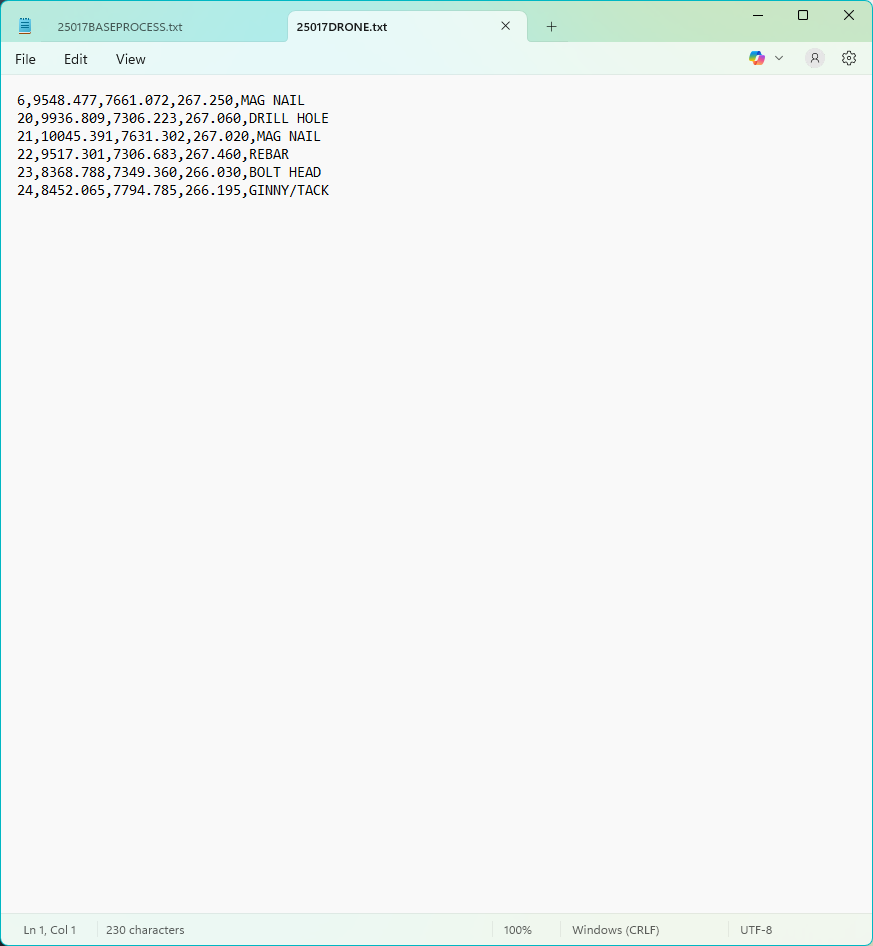Click the BOLT HEAD line
The width and height of the screenshot is (873, 946).
169,173
